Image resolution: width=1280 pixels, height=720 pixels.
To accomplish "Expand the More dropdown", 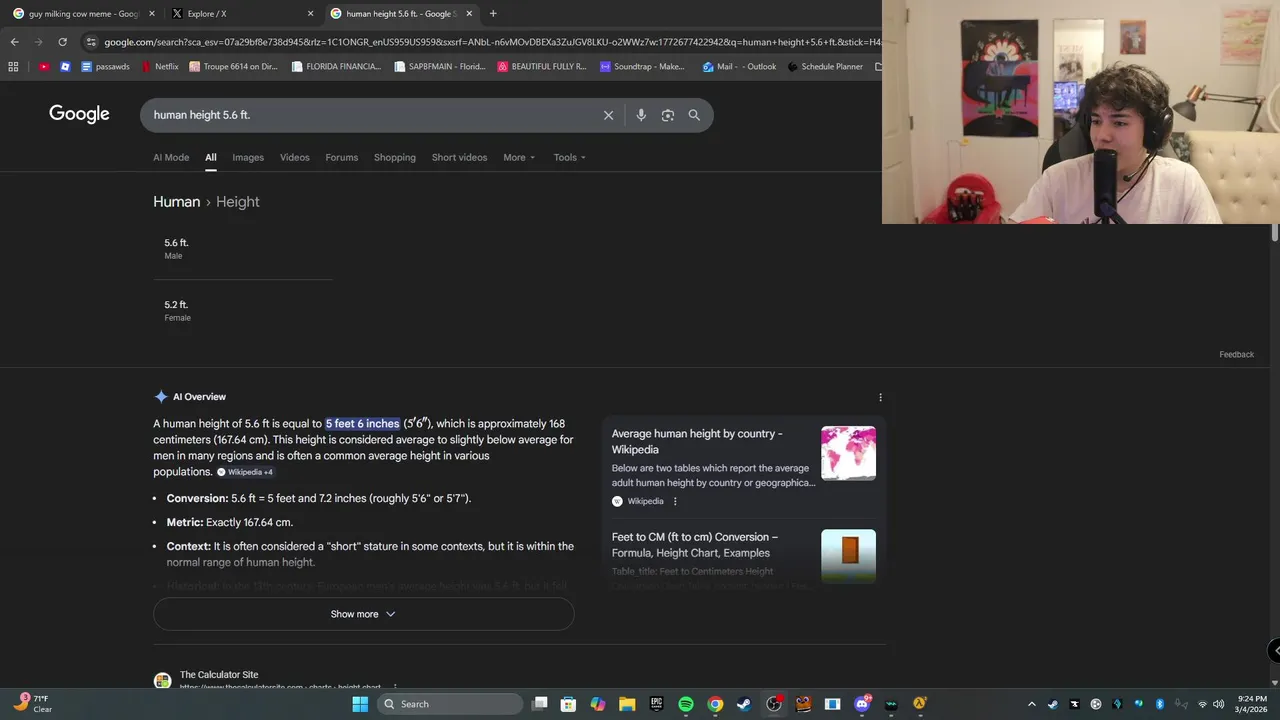I will [519, 157].
